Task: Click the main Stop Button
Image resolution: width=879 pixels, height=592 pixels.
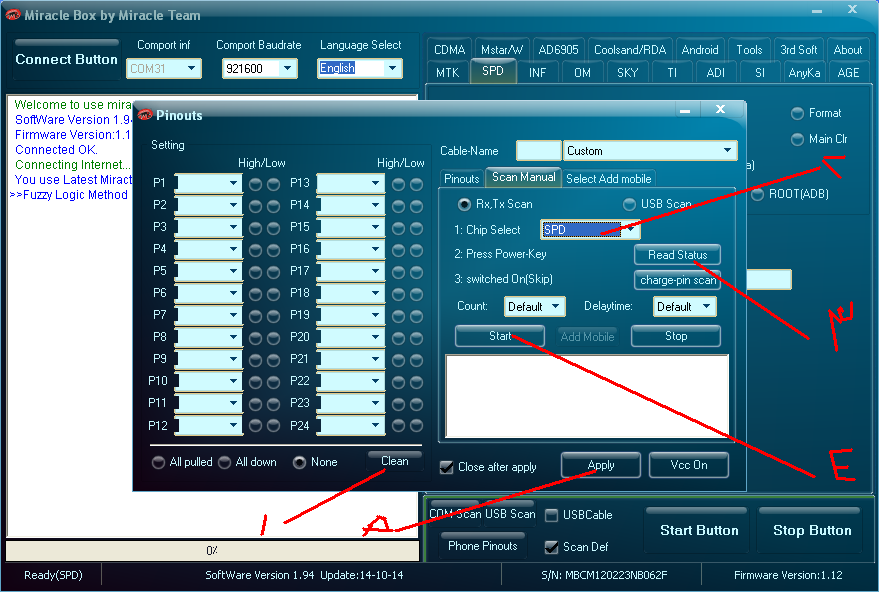Action: tap(811, 530)
